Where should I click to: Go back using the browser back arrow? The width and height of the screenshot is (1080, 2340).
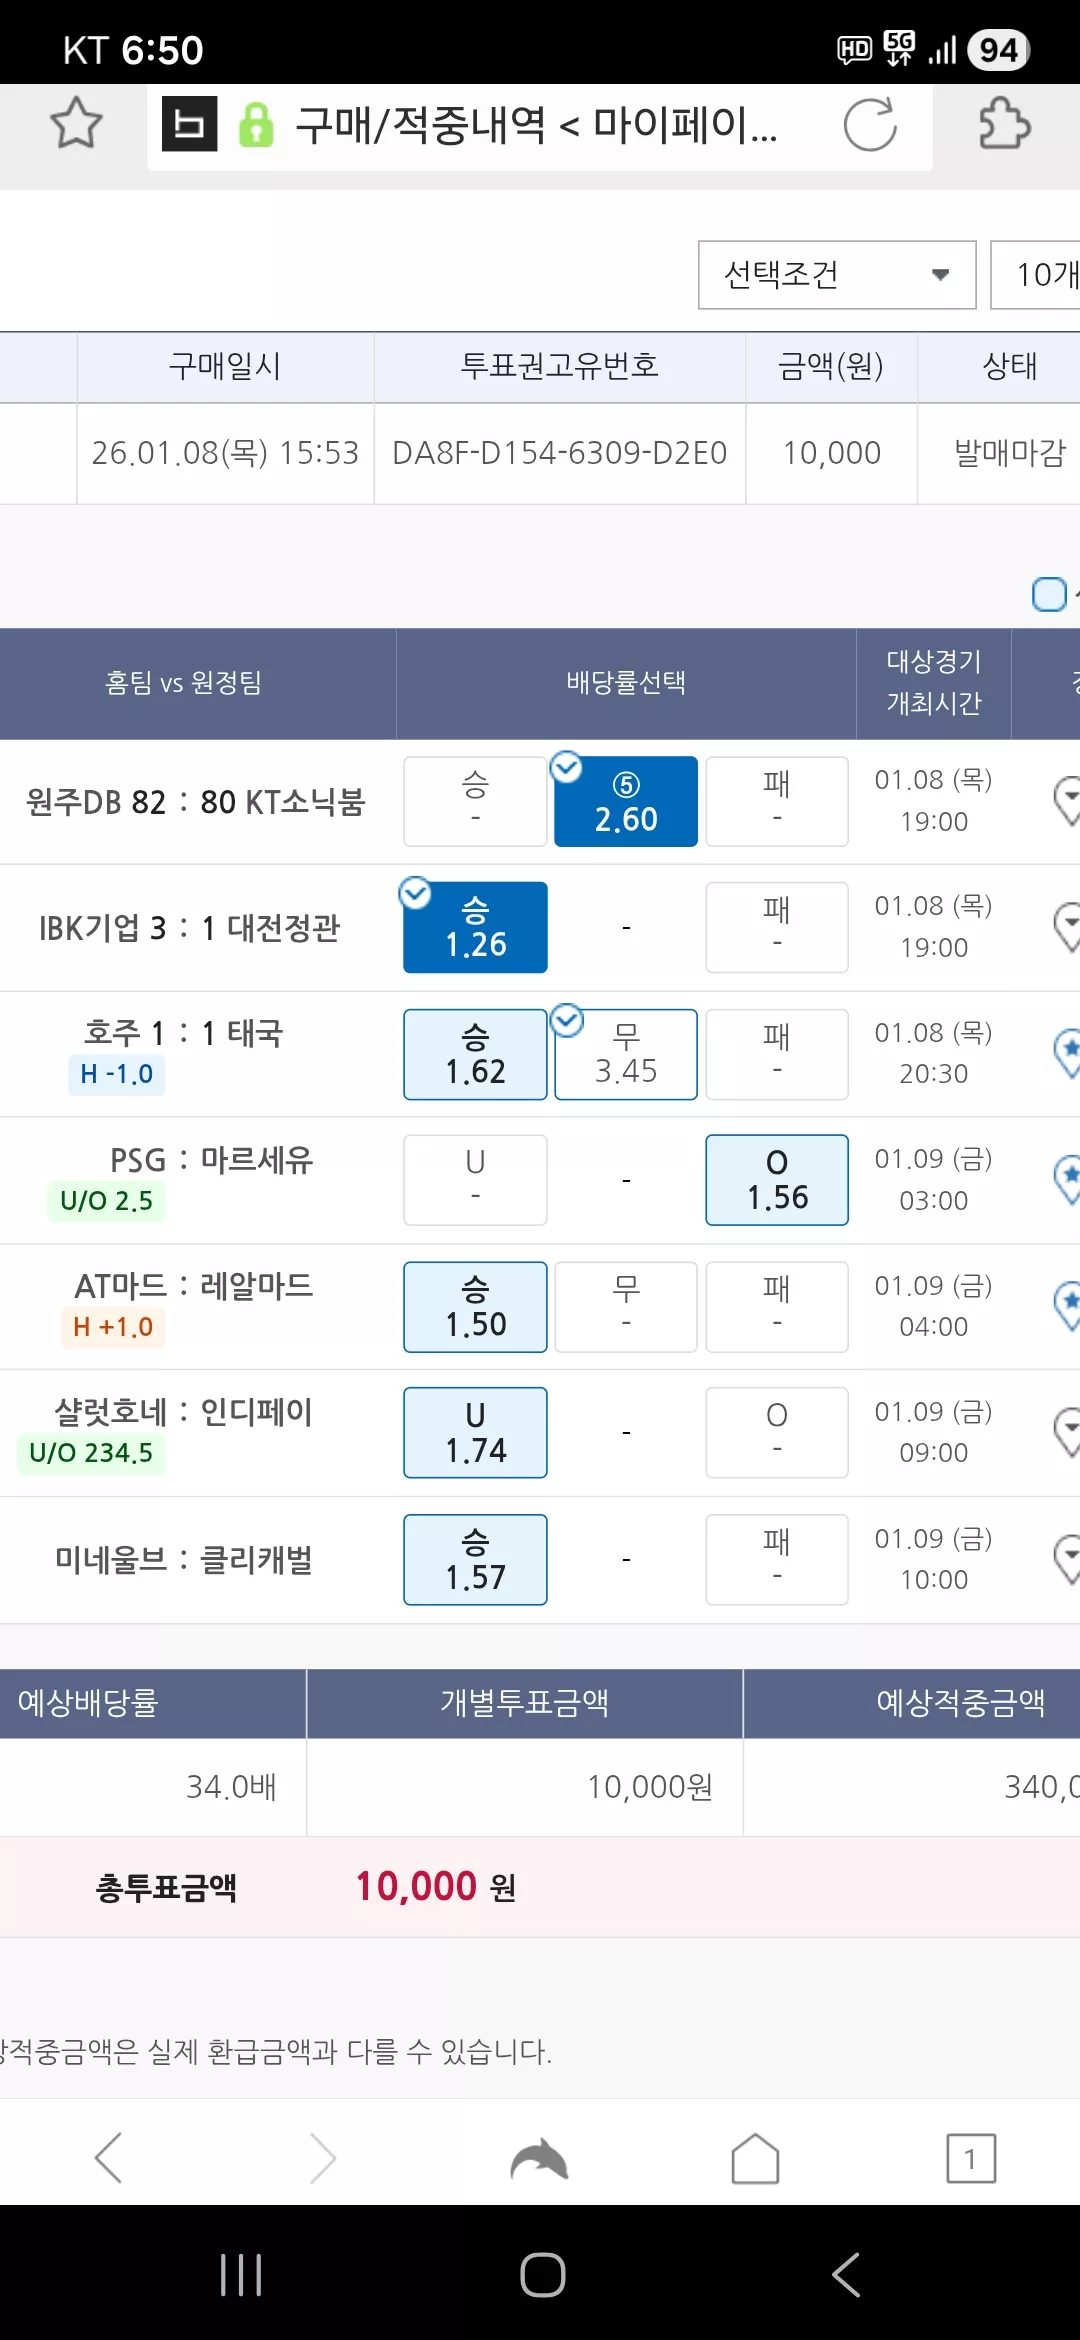108,2157
